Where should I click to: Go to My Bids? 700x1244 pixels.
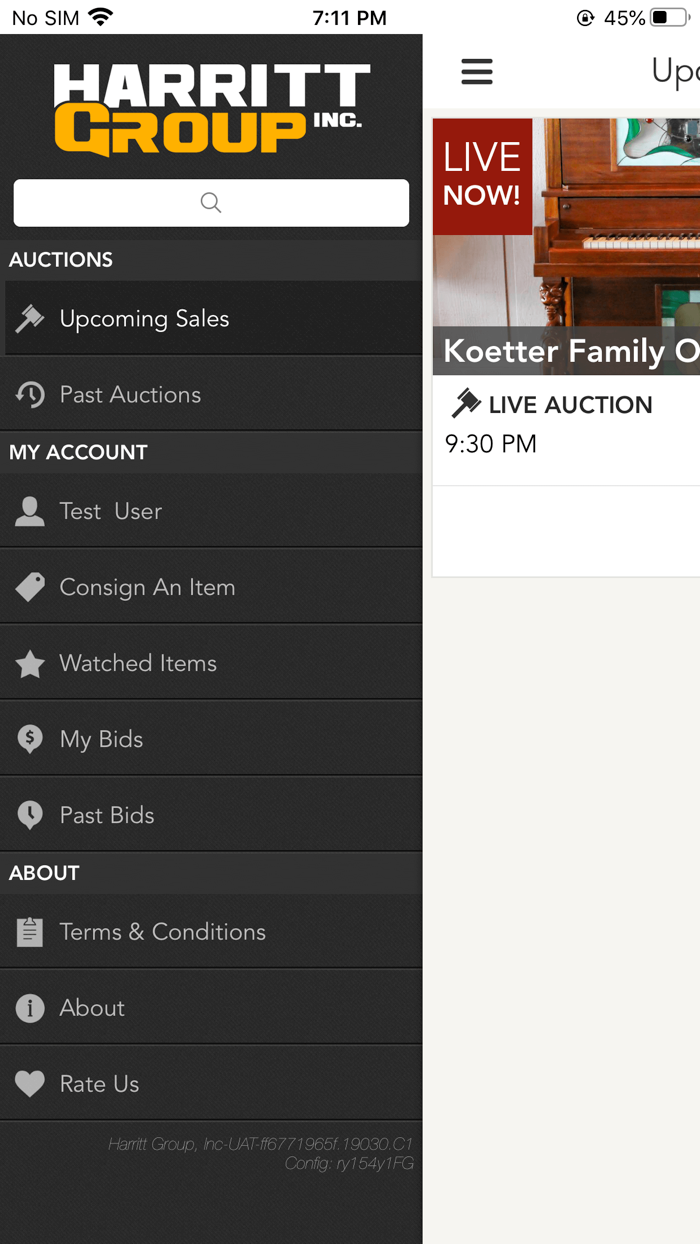point(101,739)
